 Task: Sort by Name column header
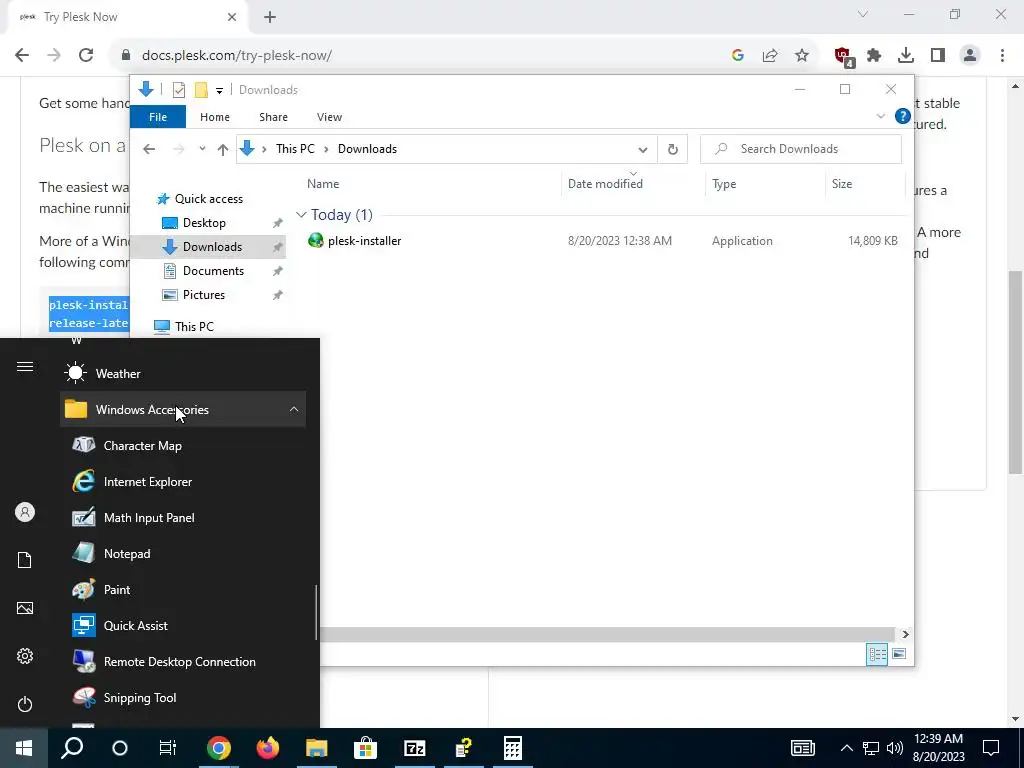433,184
